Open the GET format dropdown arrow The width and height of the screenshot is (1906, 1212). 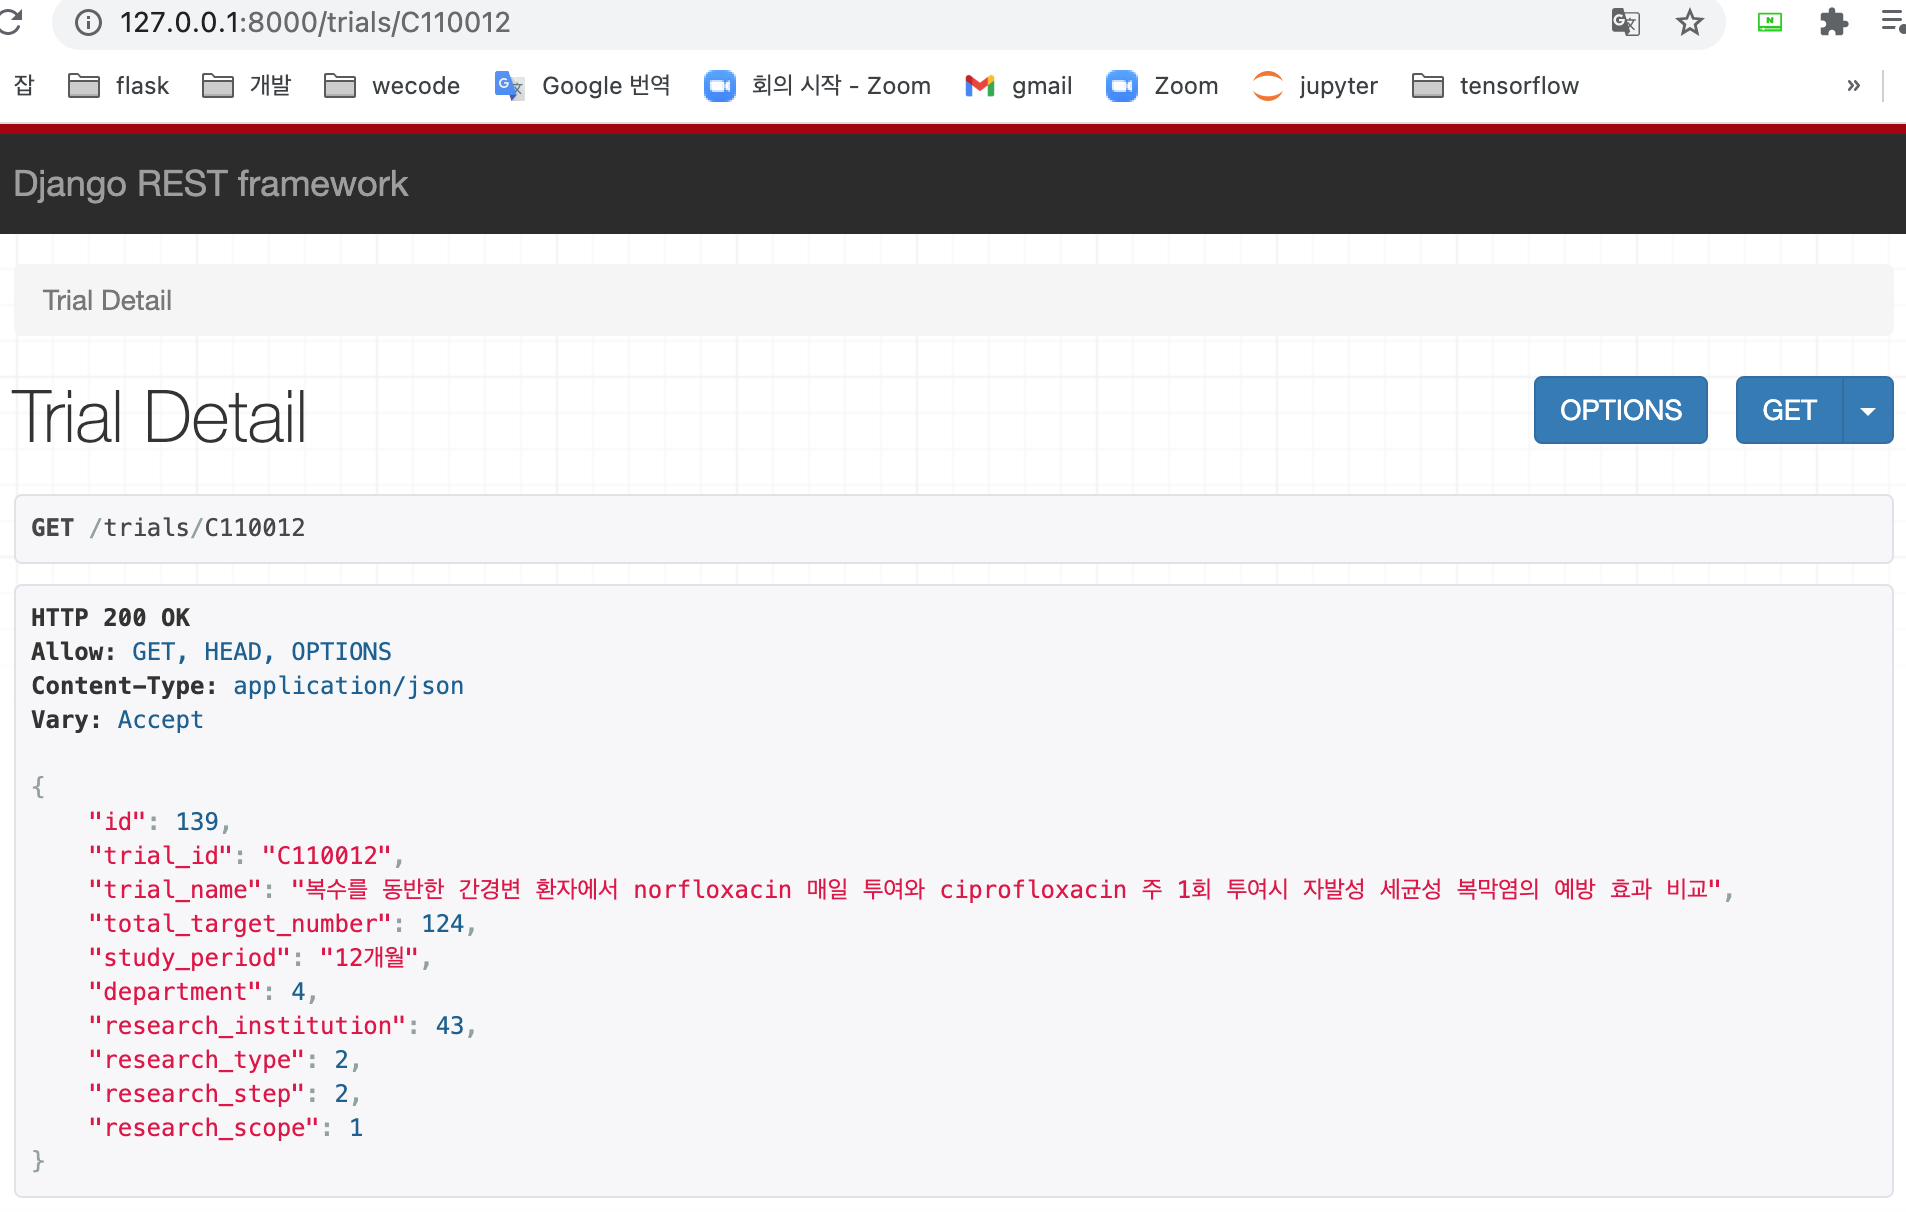click(1866, 410)
